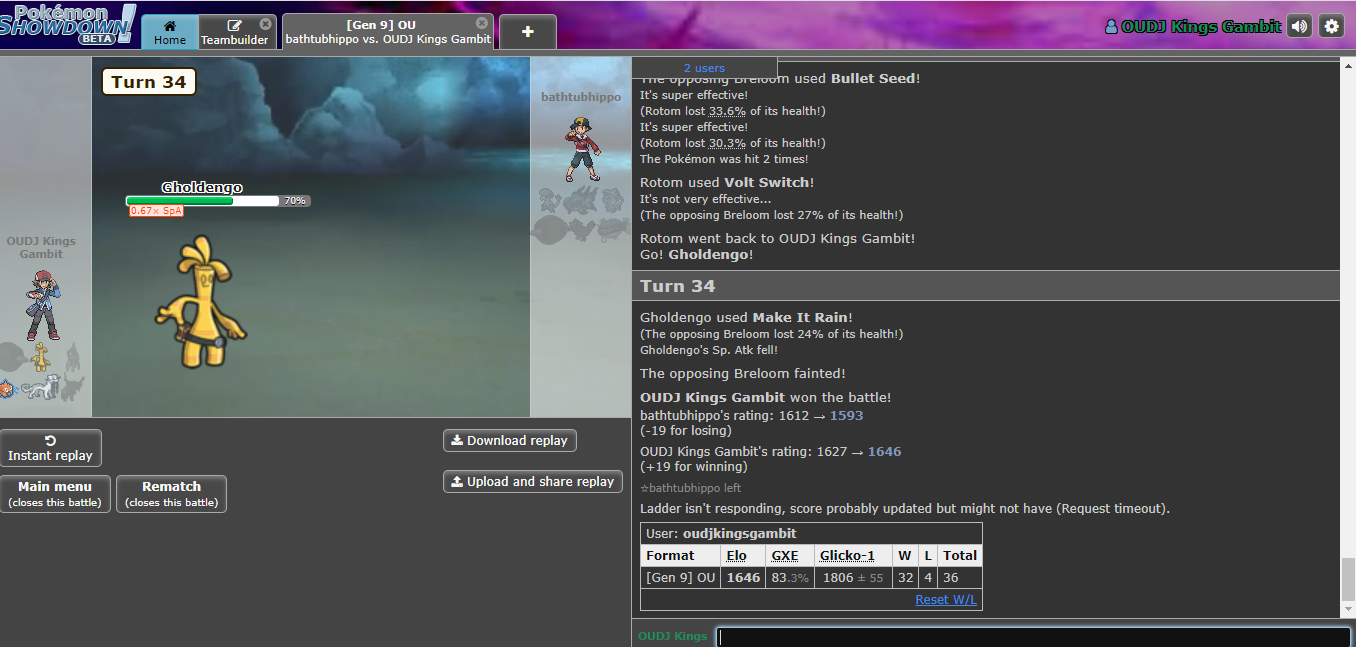Click the User: oudjkingsgambit table heading
This screenshot has height=647, width=1356.
point(811,533)
